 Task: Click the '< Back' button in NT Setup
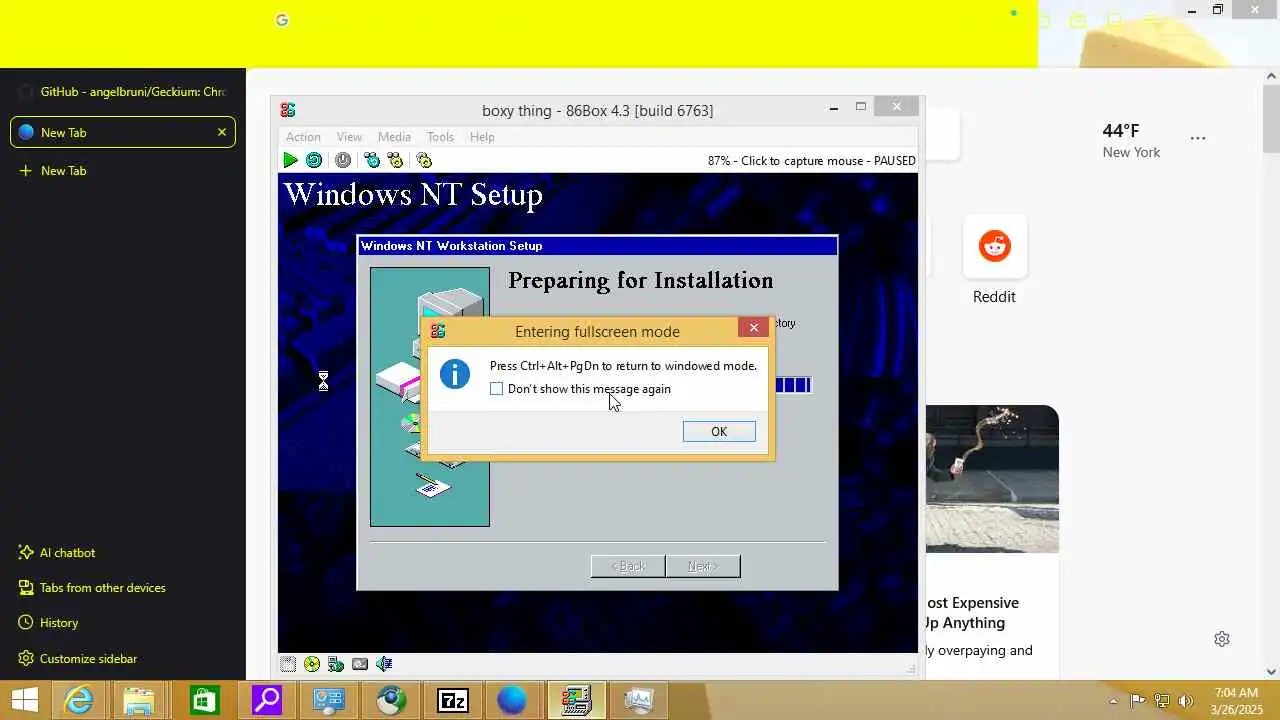(x=628, y=566)
